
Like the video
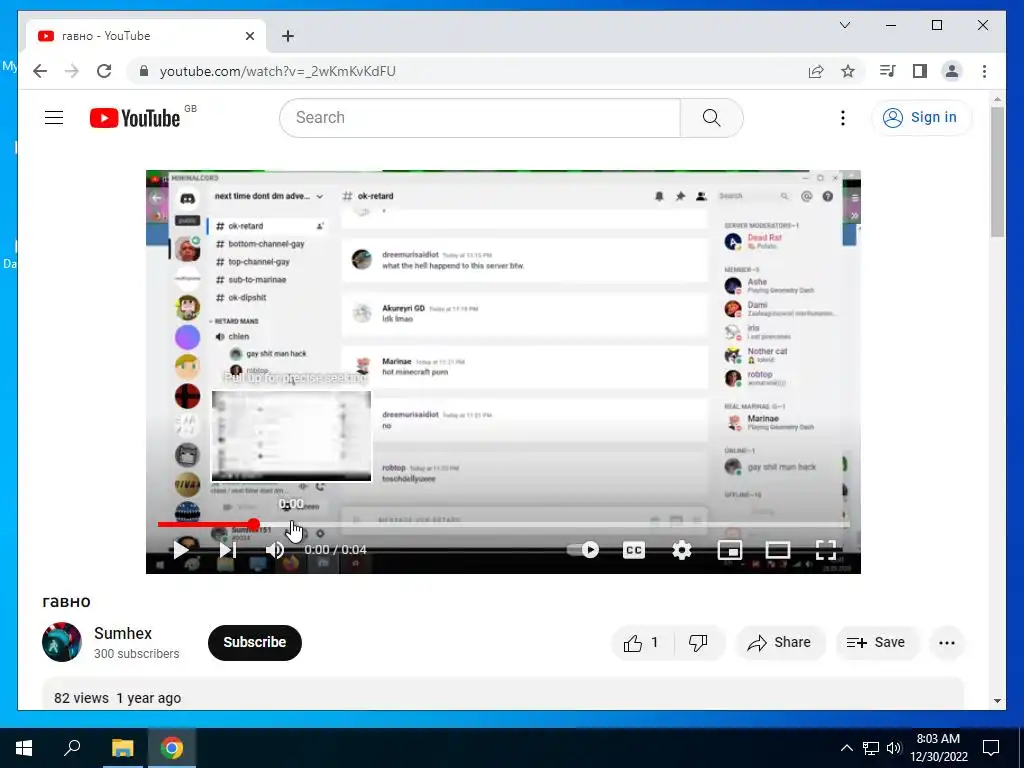click(641, 643)
